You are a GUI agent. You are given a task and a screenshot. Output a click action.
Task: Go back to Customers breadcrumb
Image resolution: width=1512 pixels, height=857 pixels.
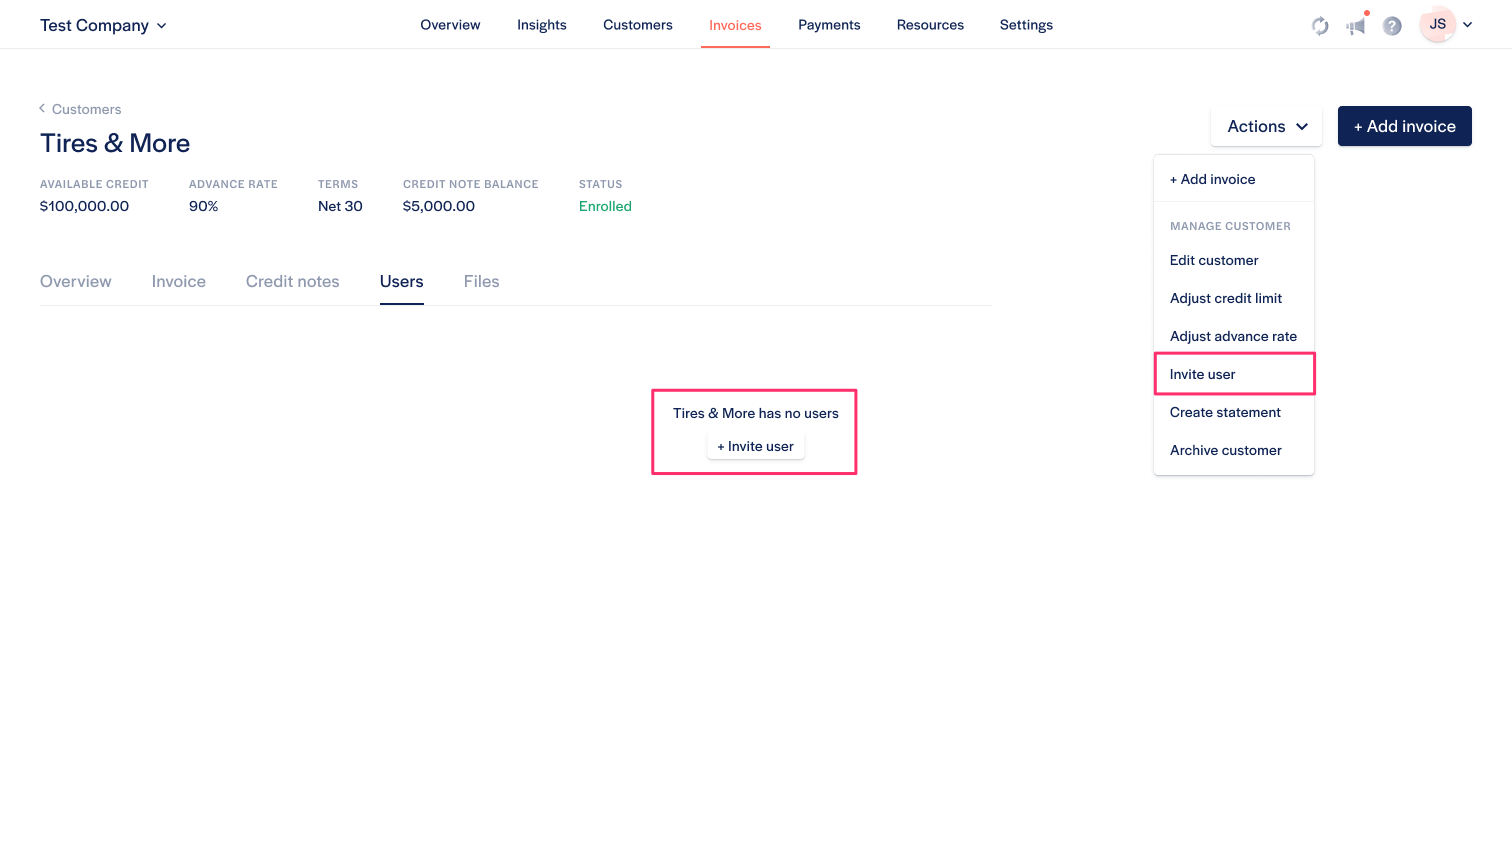point(86,109)
